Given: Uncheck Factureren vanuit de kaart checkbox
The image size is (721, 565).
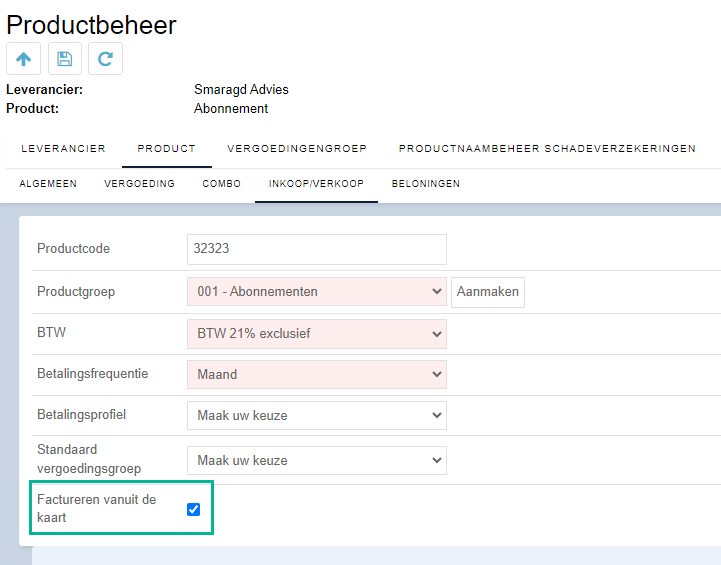Looking at the screenshot, I should 194,509.
